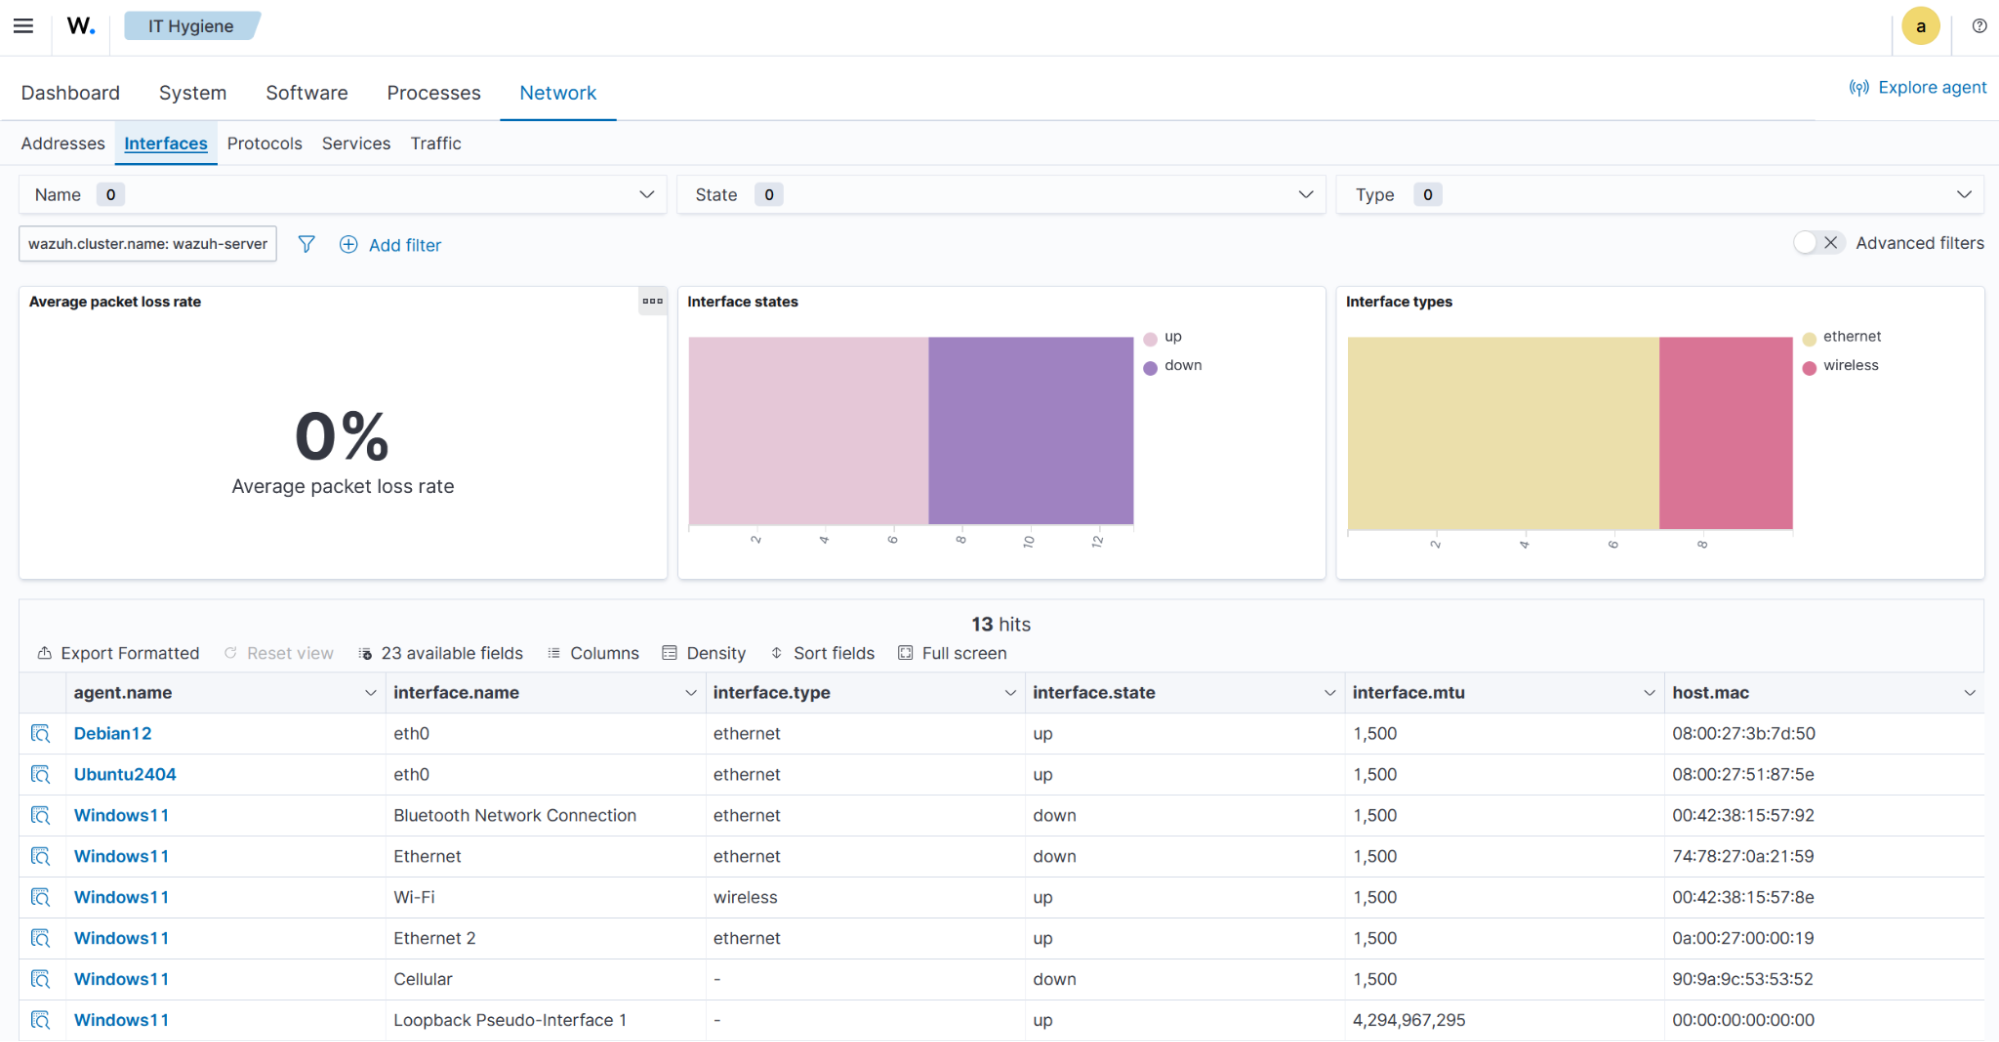Switch to the Software tab
The height and width of the screenshot is (1042, 1999).
pos(307,93)
